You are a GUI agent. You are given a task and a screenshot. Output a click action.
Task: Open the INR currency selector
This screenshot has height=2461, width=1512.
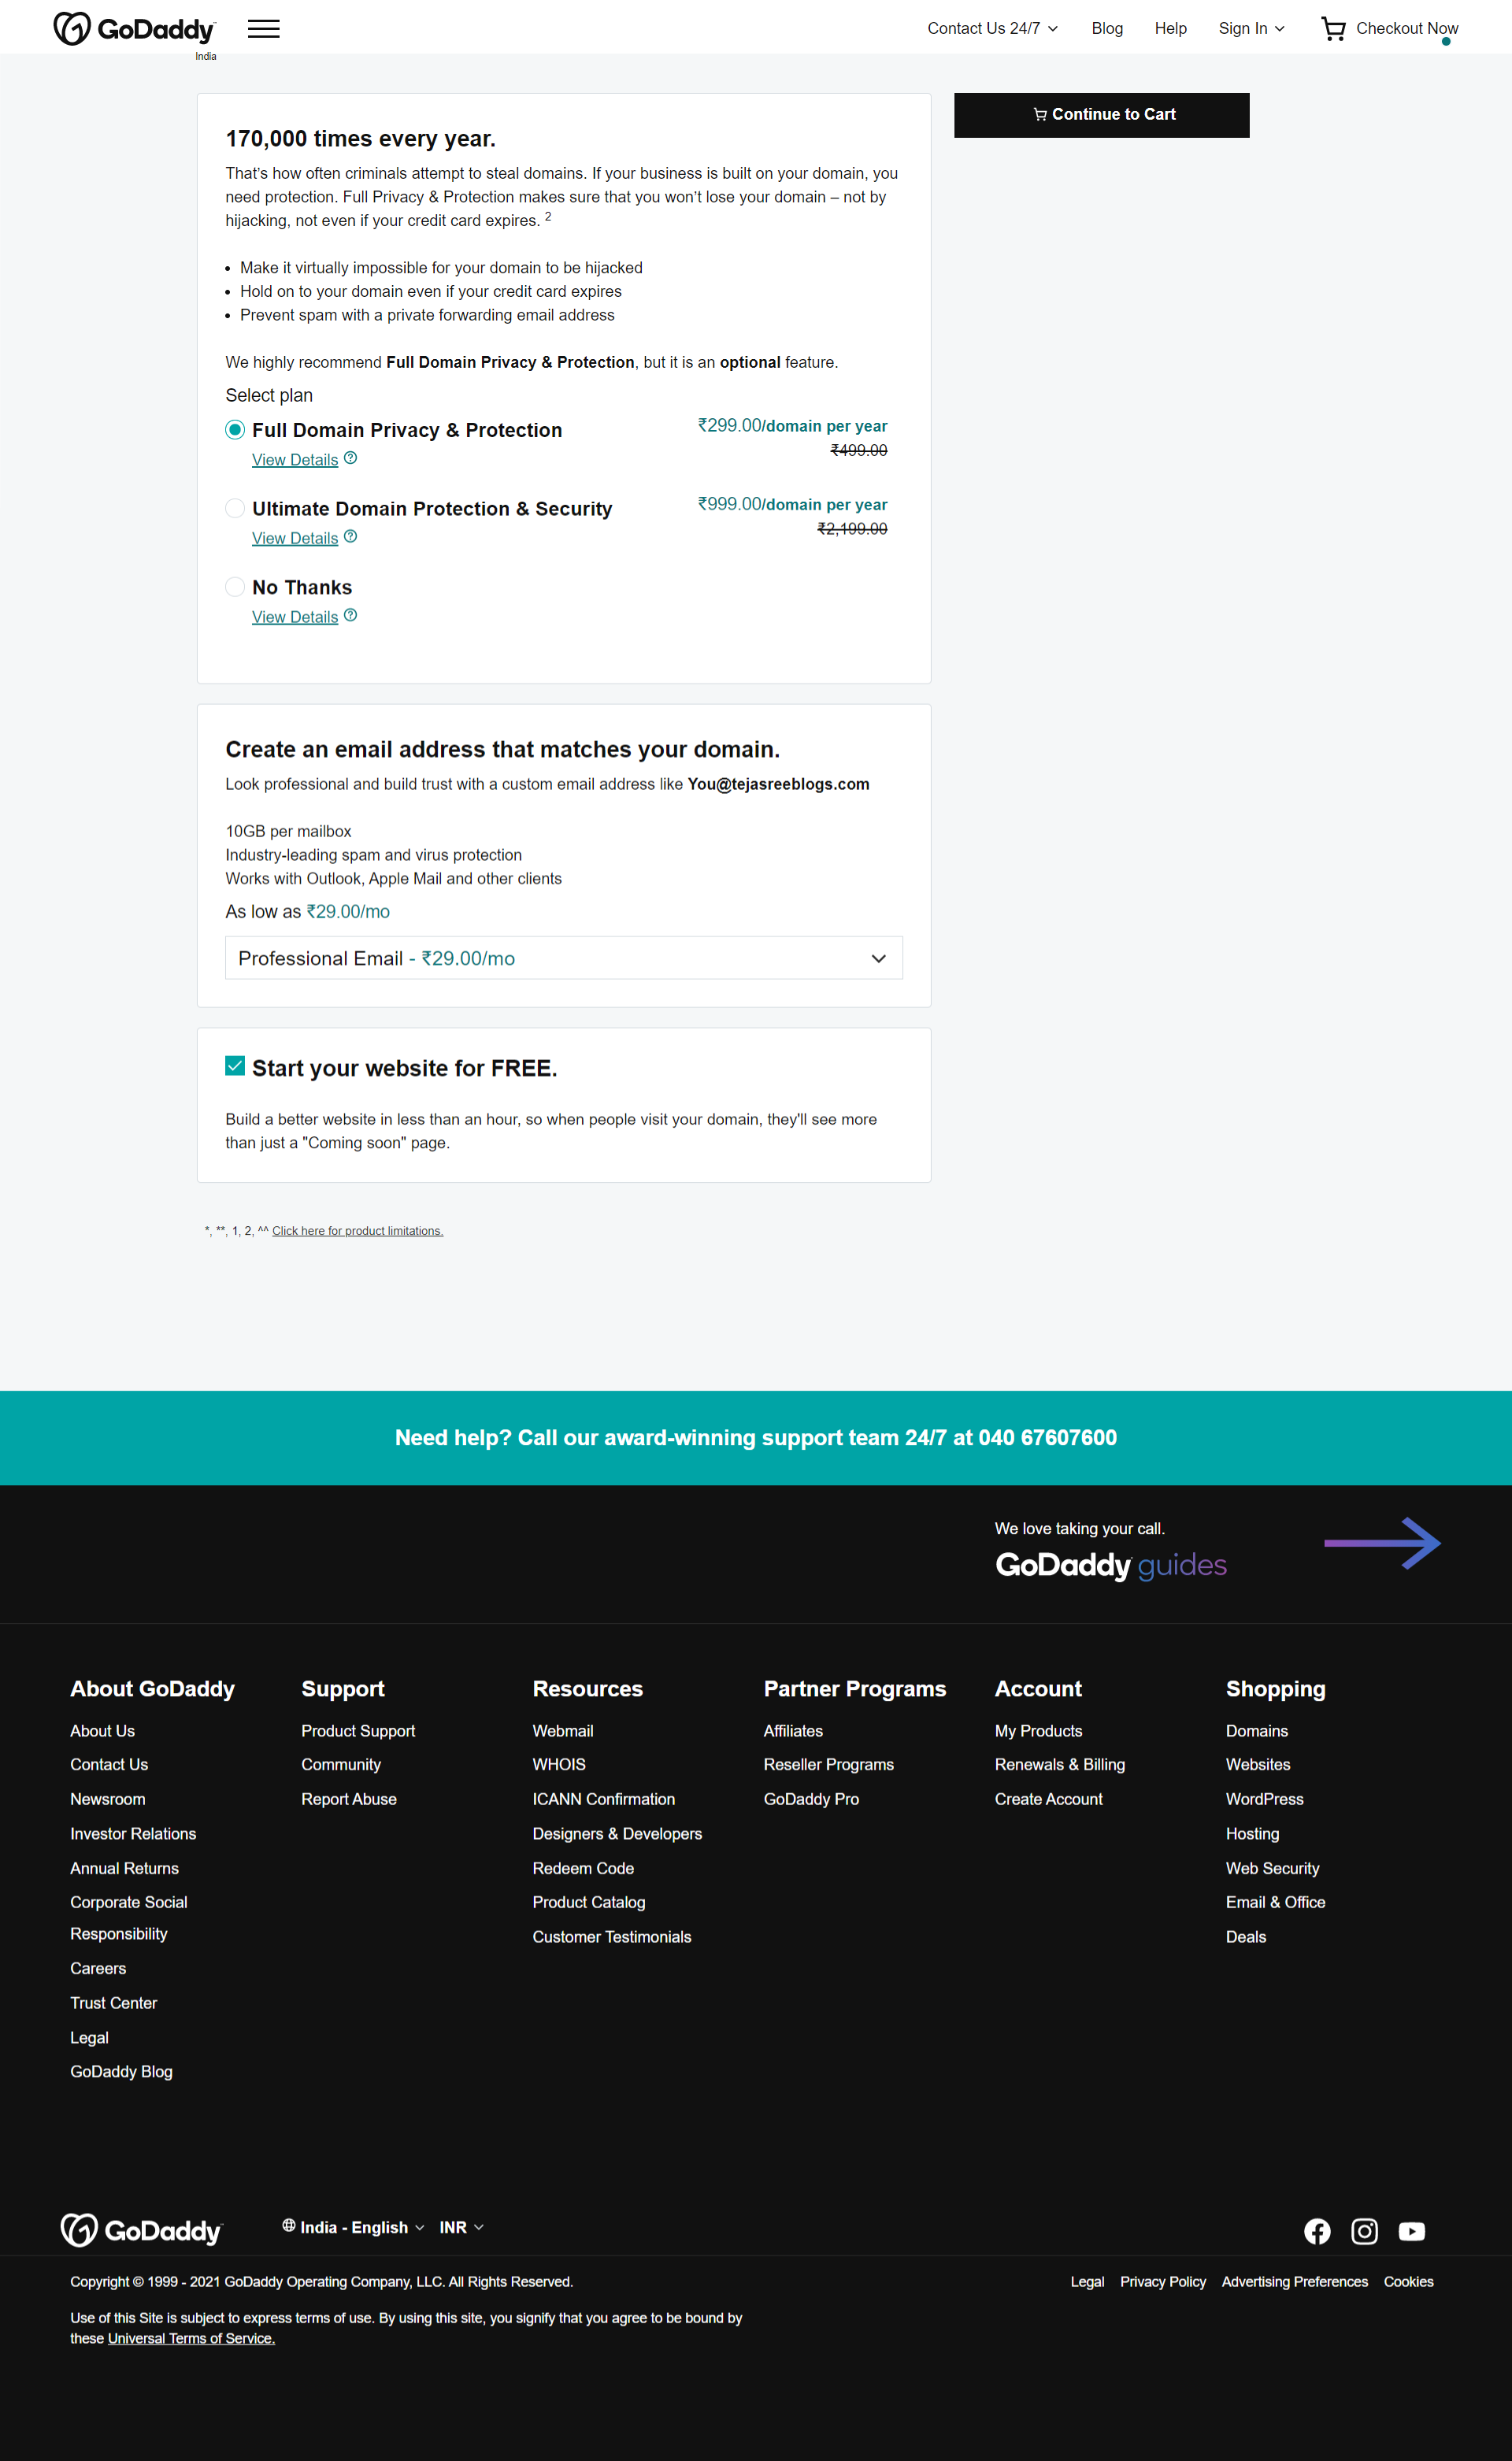click(461, 2227)
